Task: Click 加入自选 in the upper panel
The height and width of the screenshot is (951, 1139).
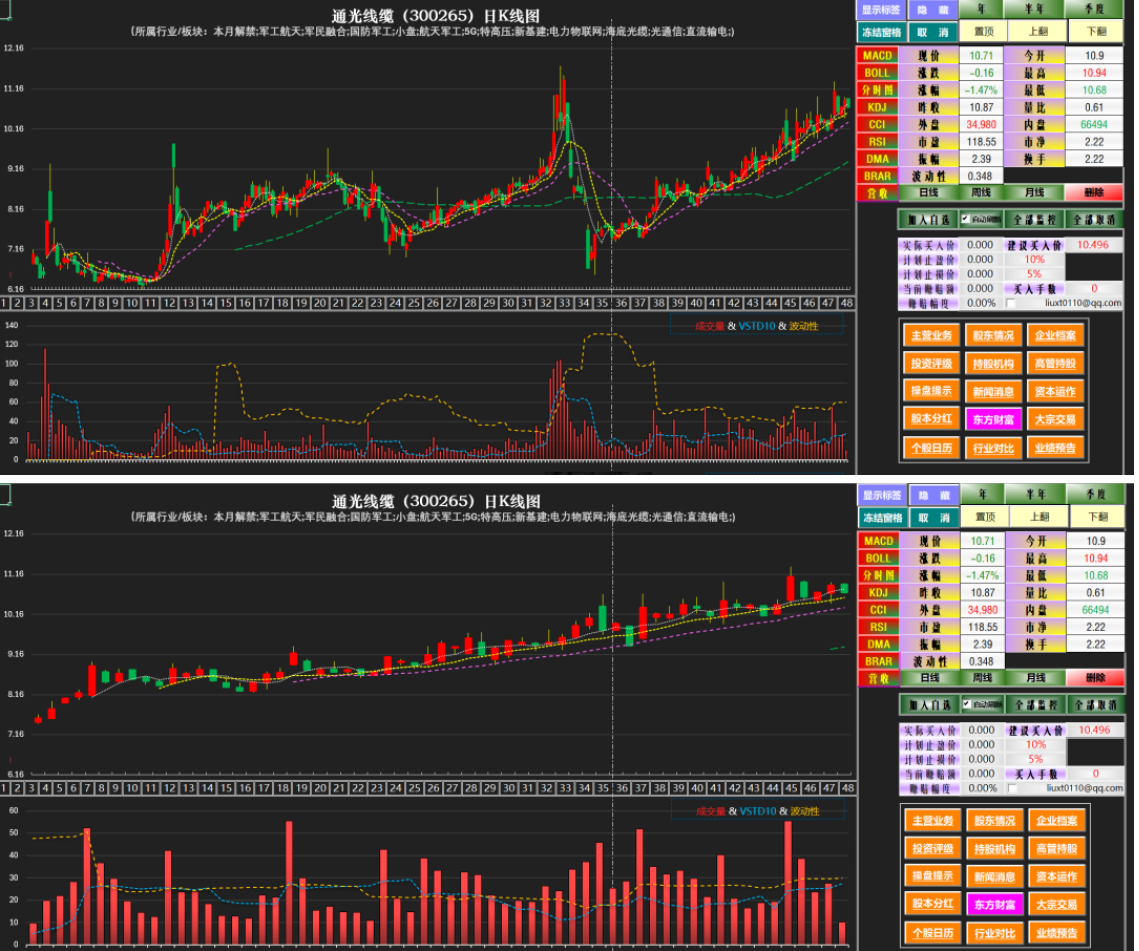Action: pyautogui.click(x=928, y=219)
